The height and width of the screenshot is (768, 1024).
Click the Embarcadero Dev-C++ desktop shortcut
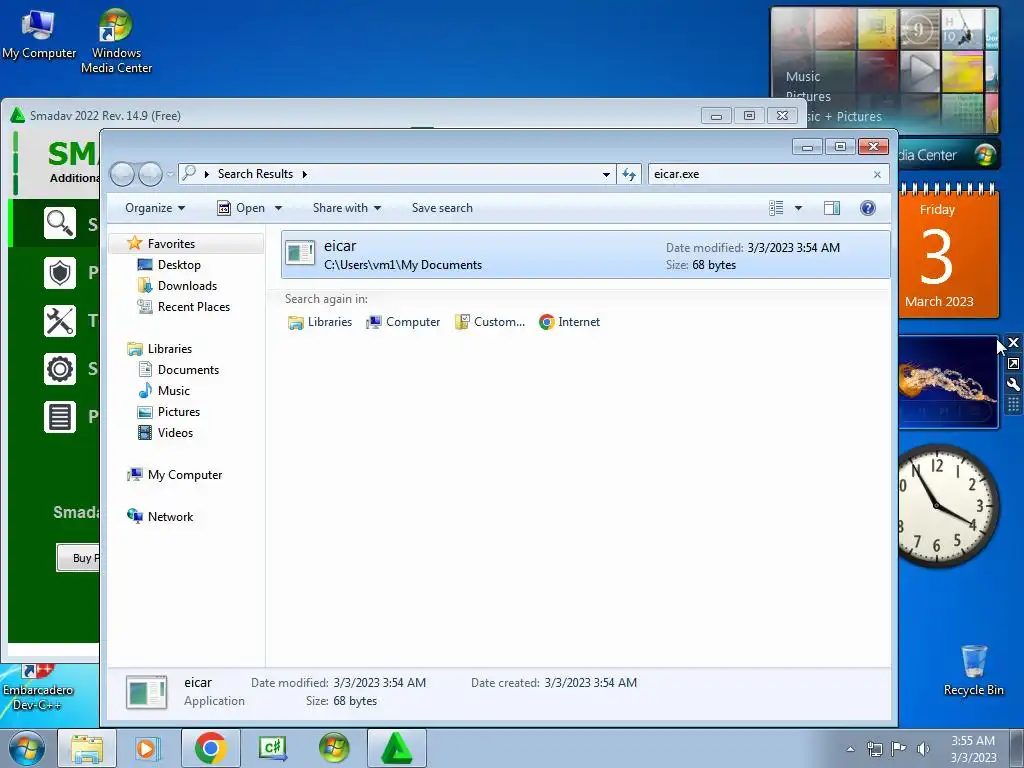pos(37,688)
